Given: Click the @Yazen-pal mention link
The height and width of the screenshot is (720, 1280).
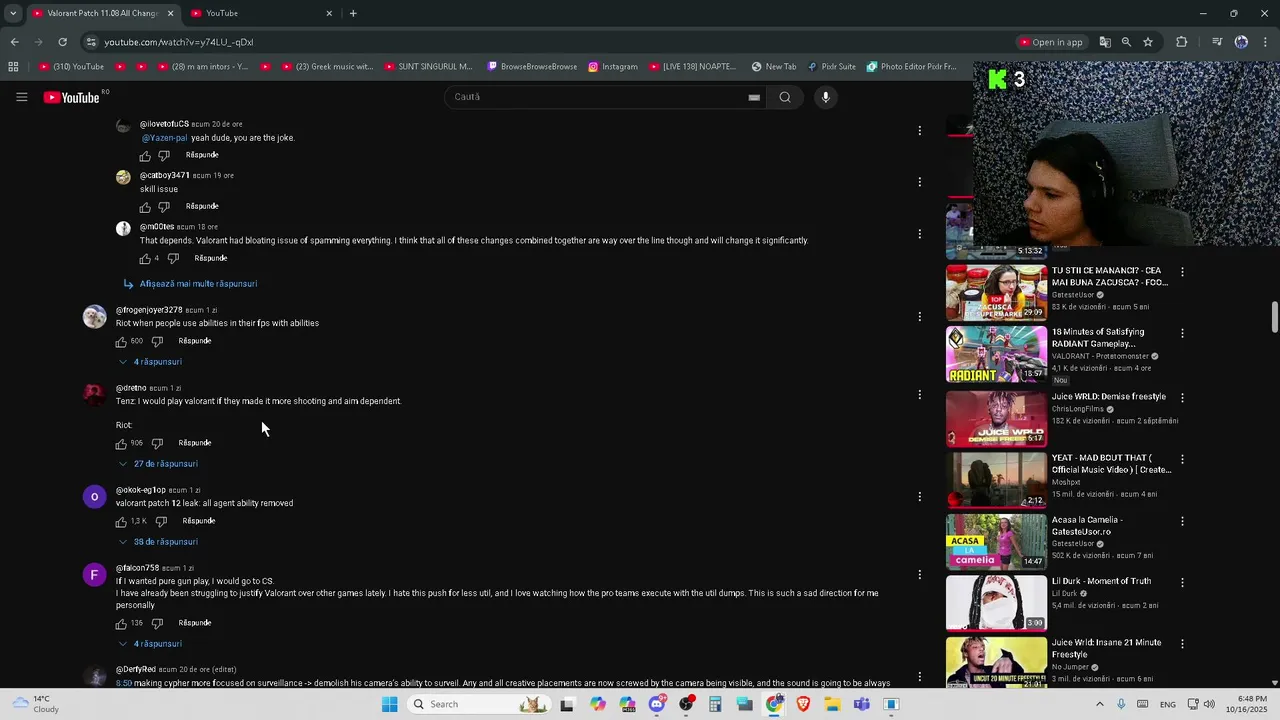Looking at the screenshot, I should click(x=164, y=138).
